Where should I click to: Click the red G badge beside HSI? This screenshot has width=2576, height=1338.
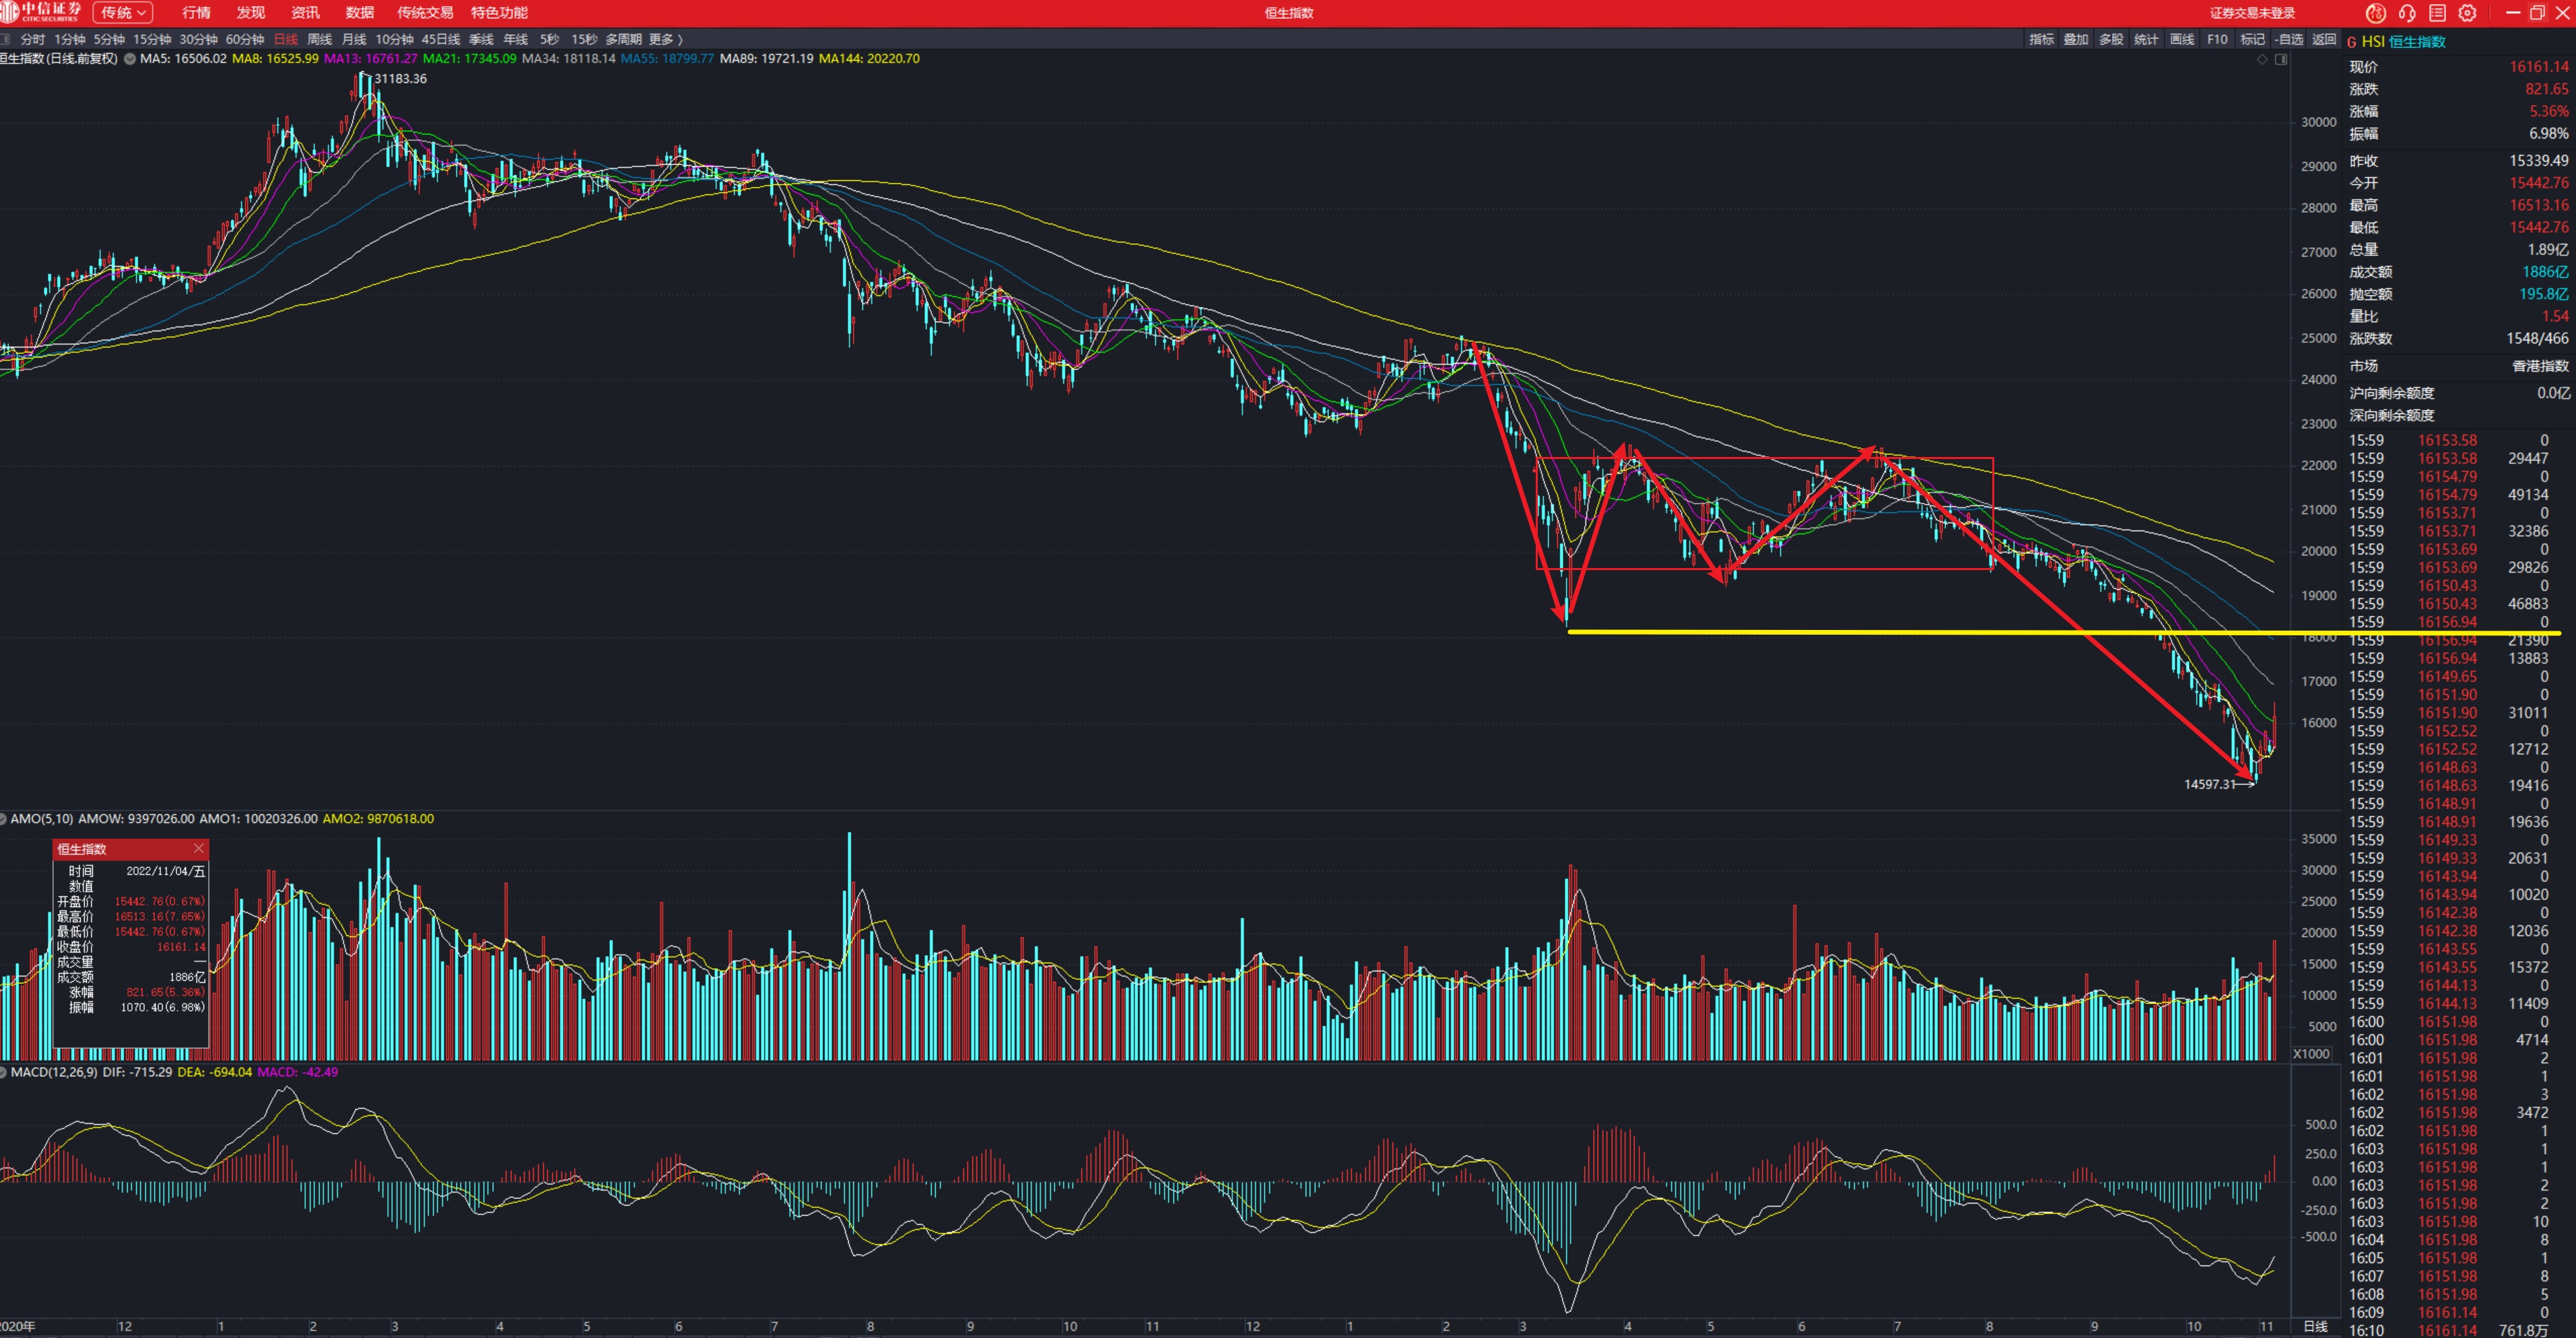pos(2352,42)
